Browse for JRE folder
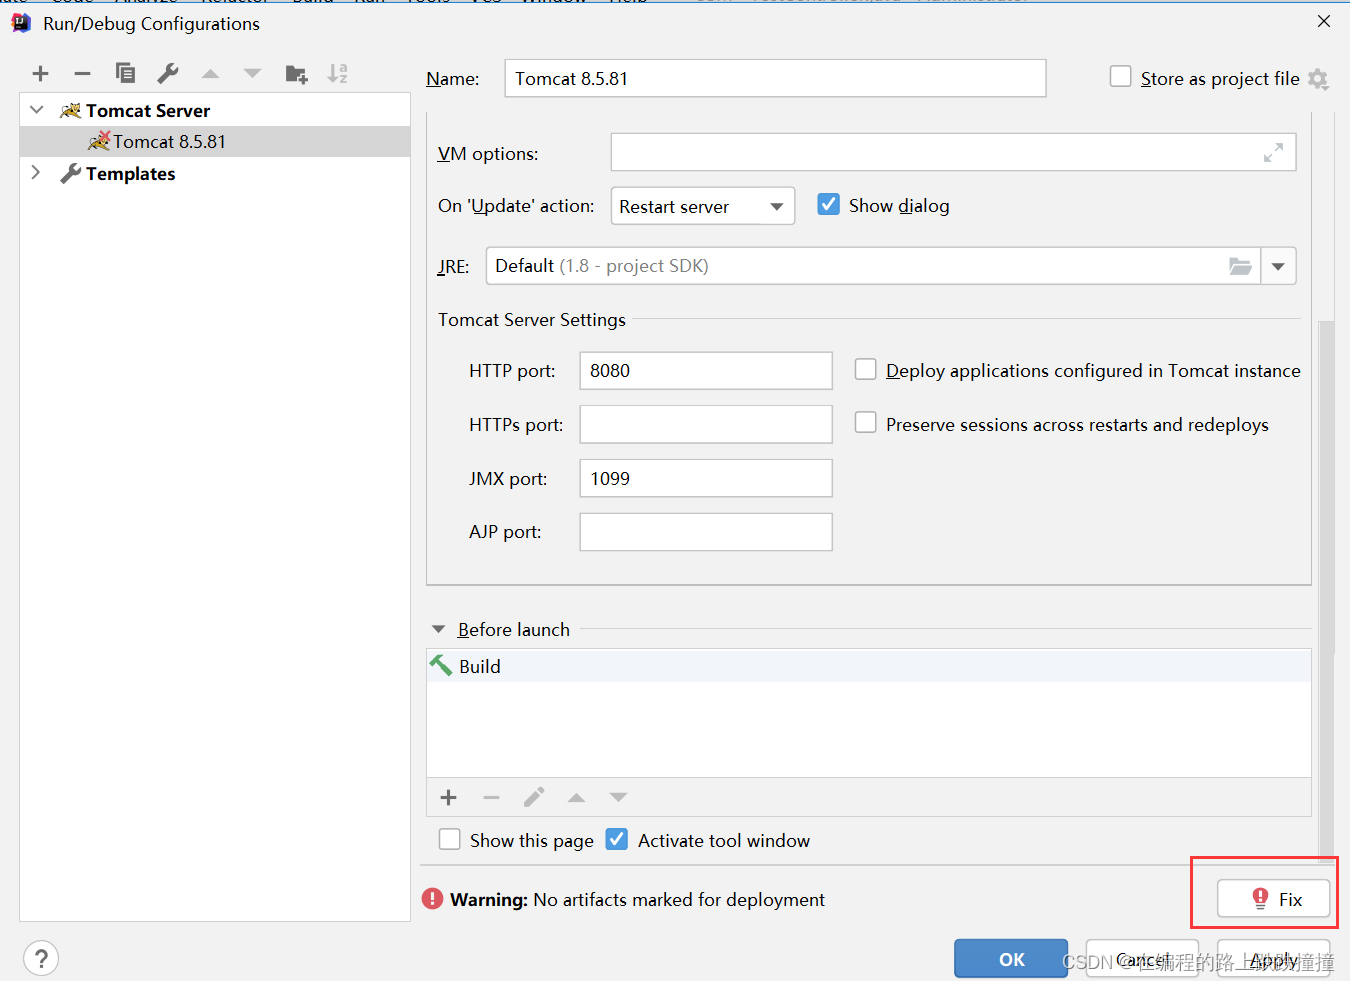The height and width of the screenshot is (981, 1350). point(1240,266)
